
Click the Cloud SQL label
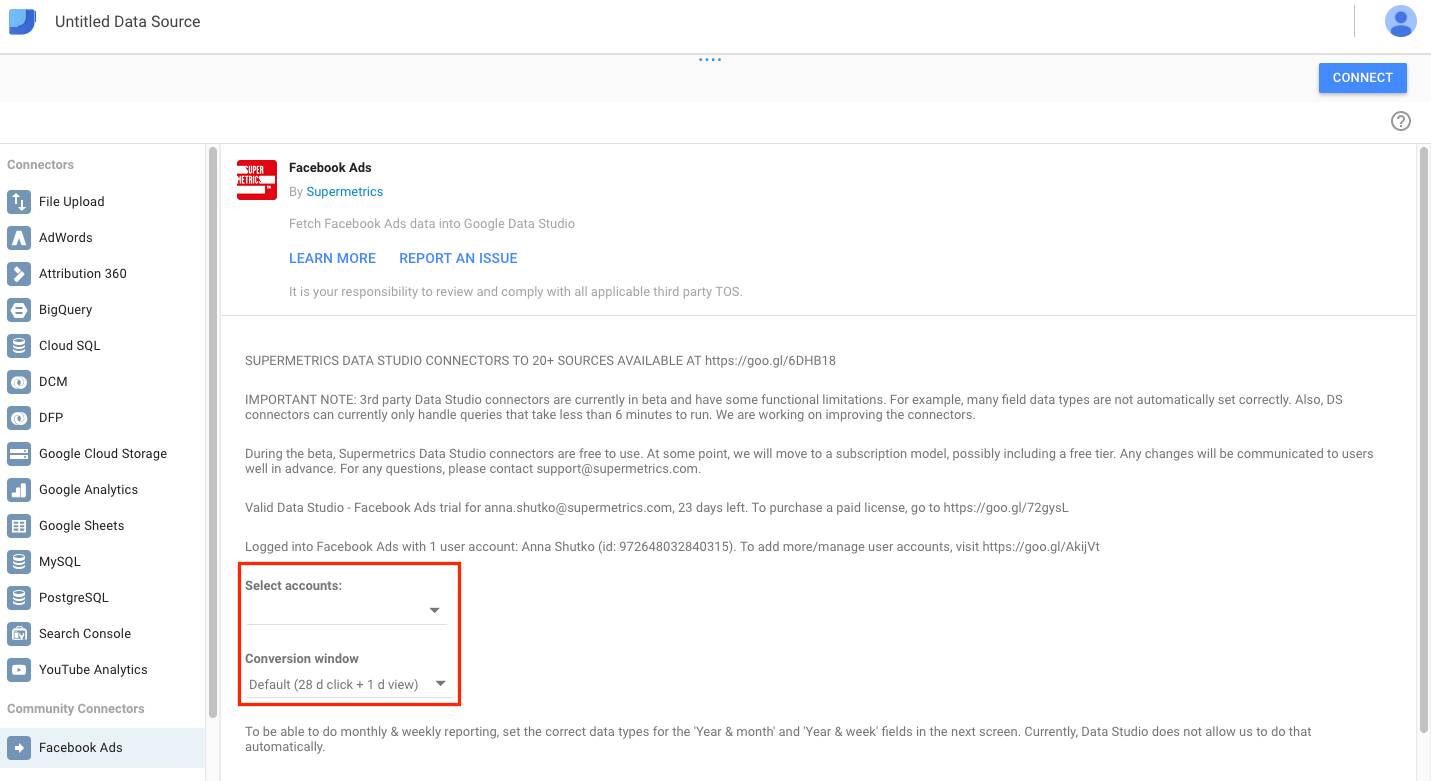(x=70, y=346)
